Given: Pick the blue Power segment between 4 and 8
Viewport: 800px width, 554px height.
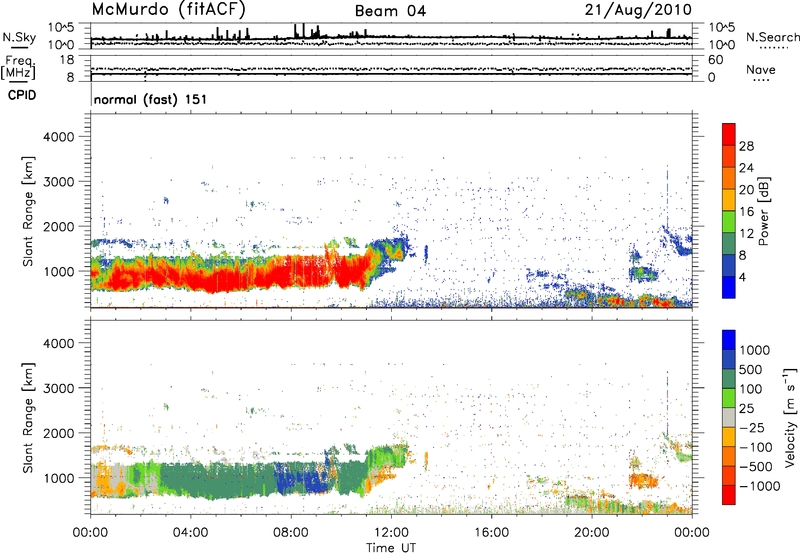Looking at the screenshot, I should click(729, 265).
